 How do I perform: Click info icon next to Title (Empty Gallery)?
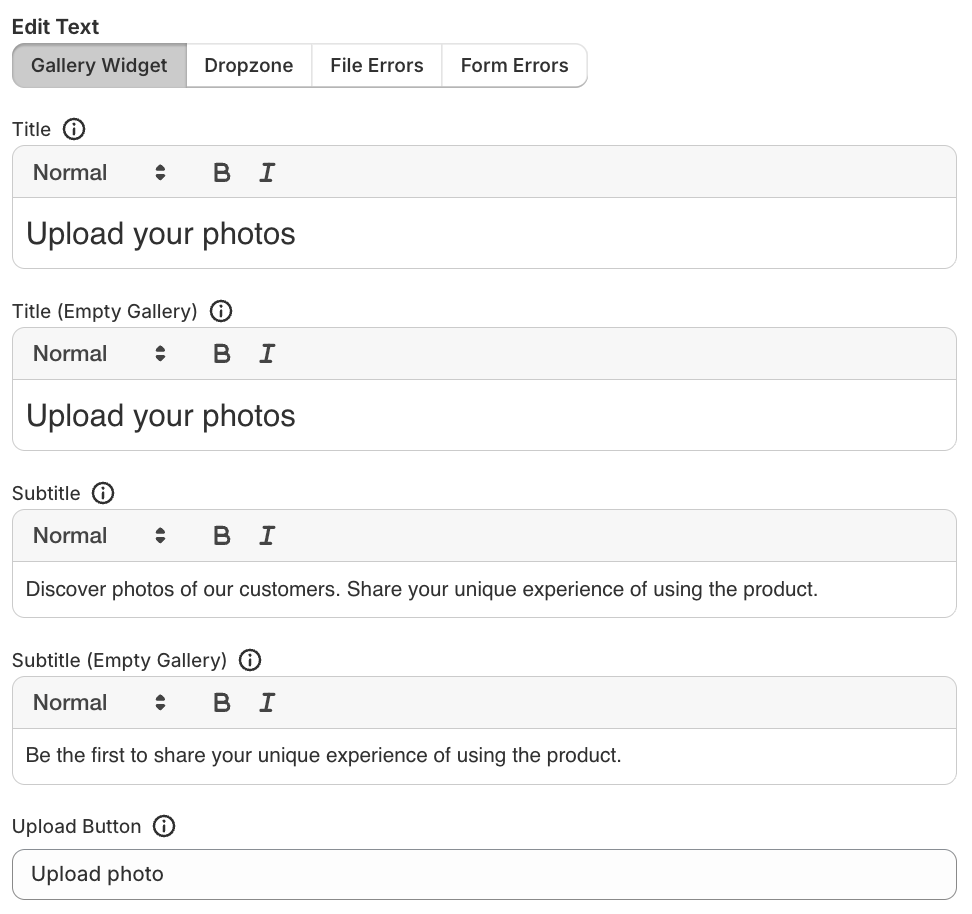221,311
